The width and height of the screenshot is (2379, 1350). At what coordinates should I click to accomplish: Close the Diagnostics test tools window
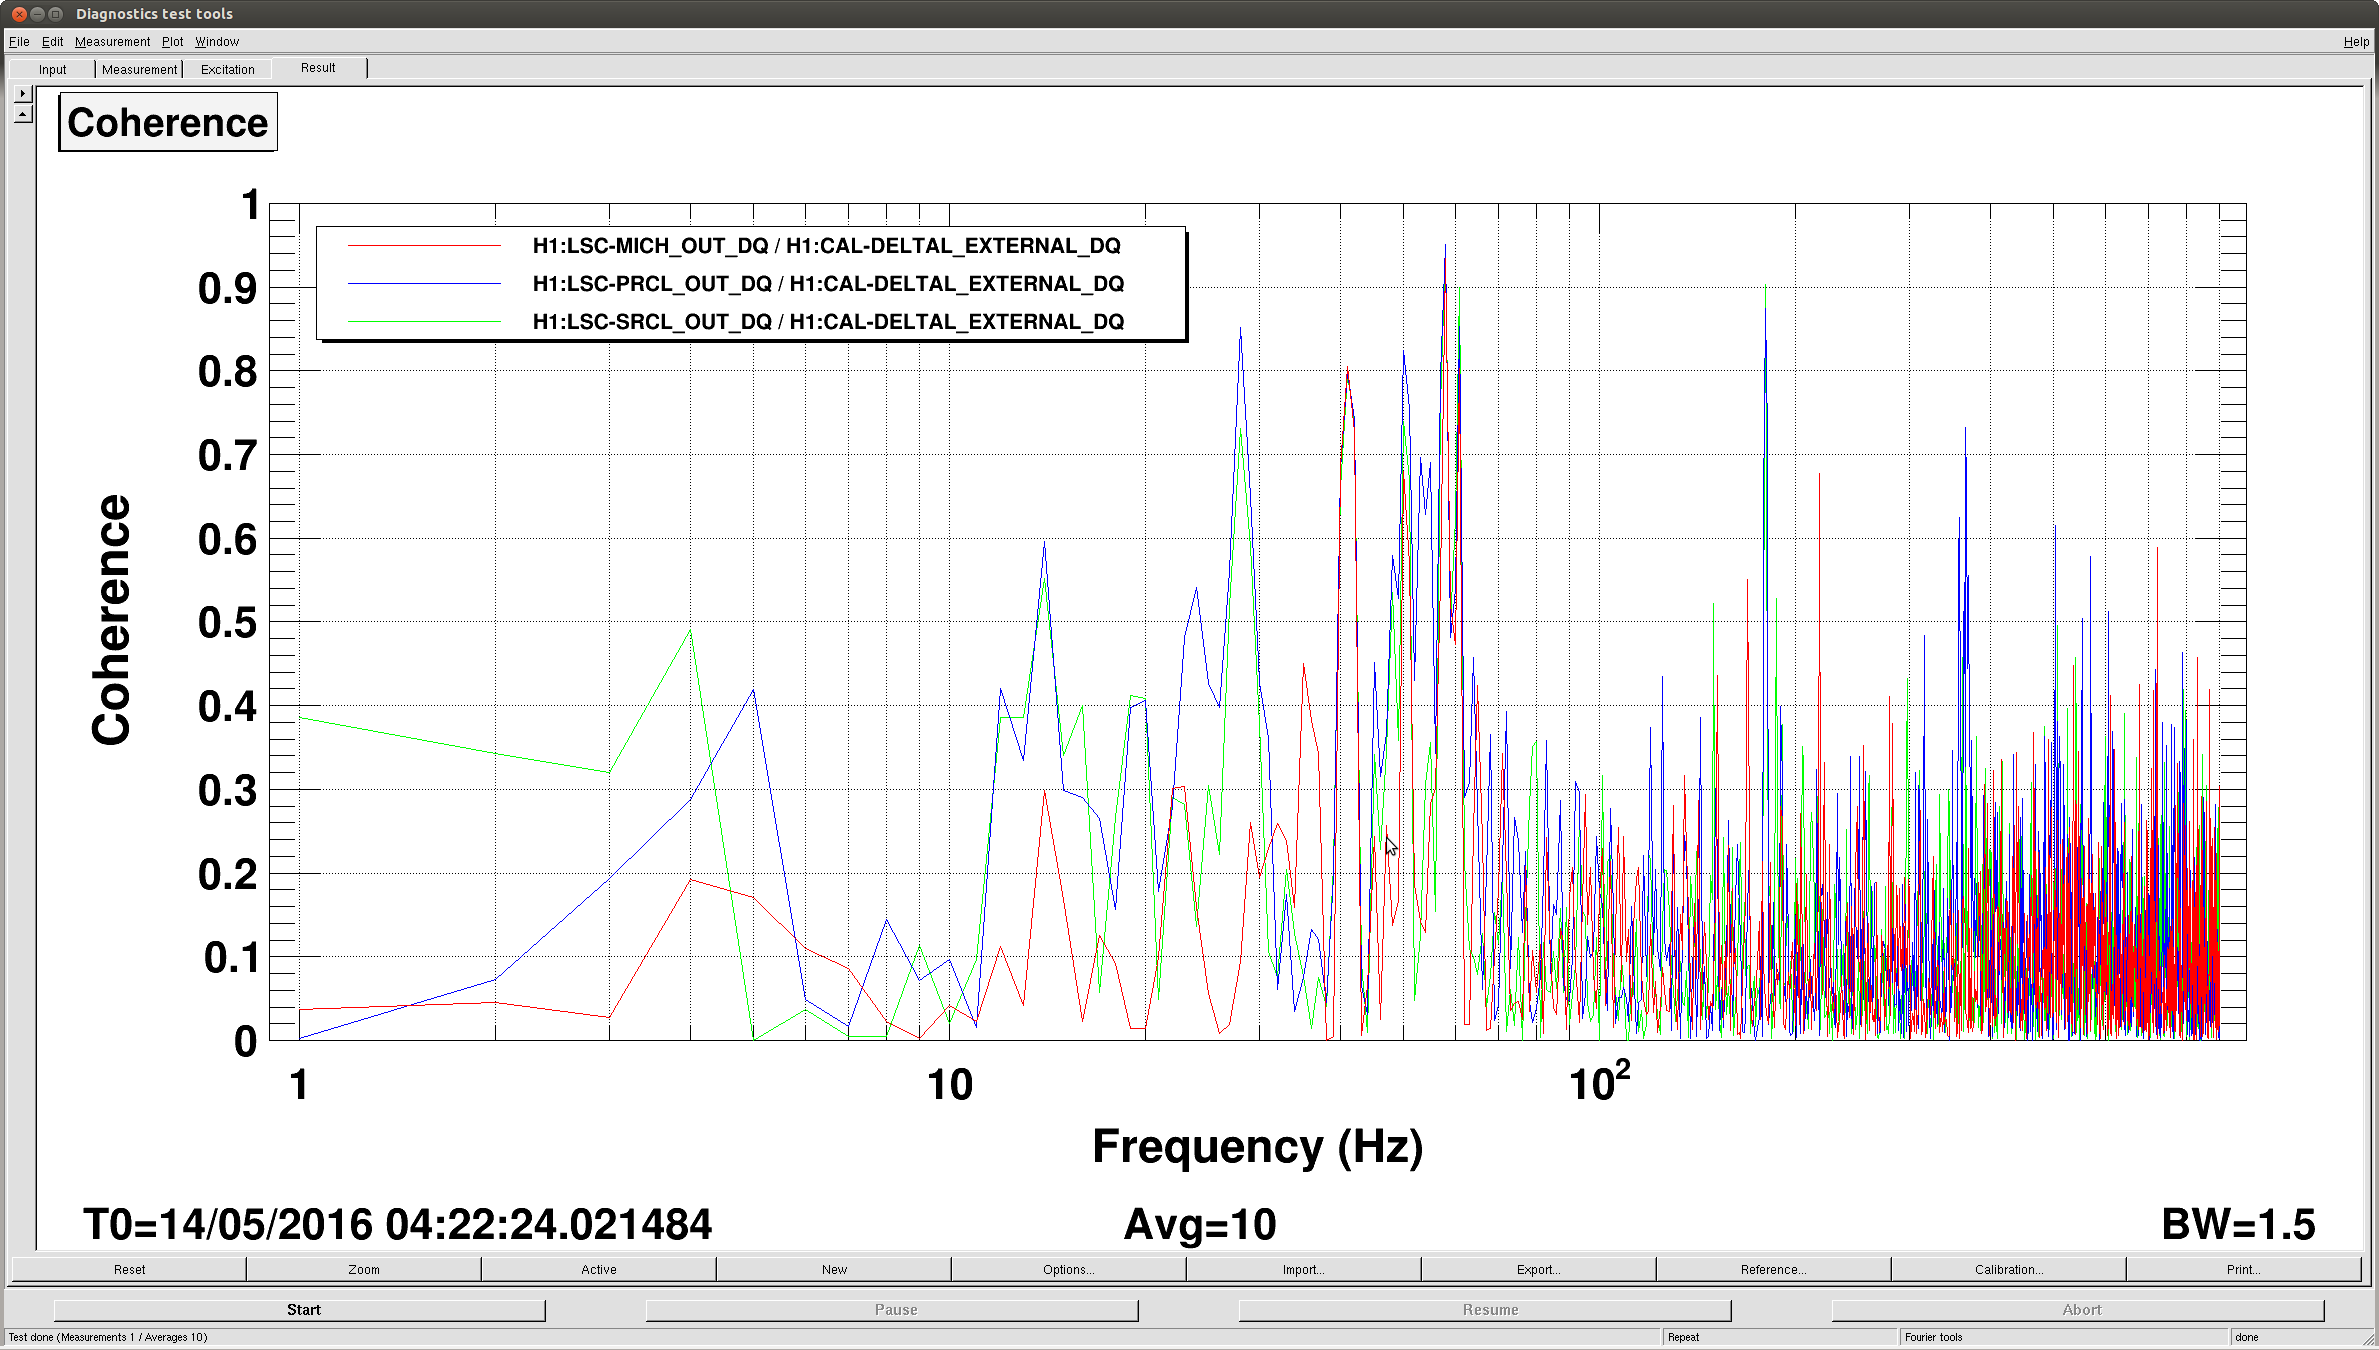(x=19, y=14)
